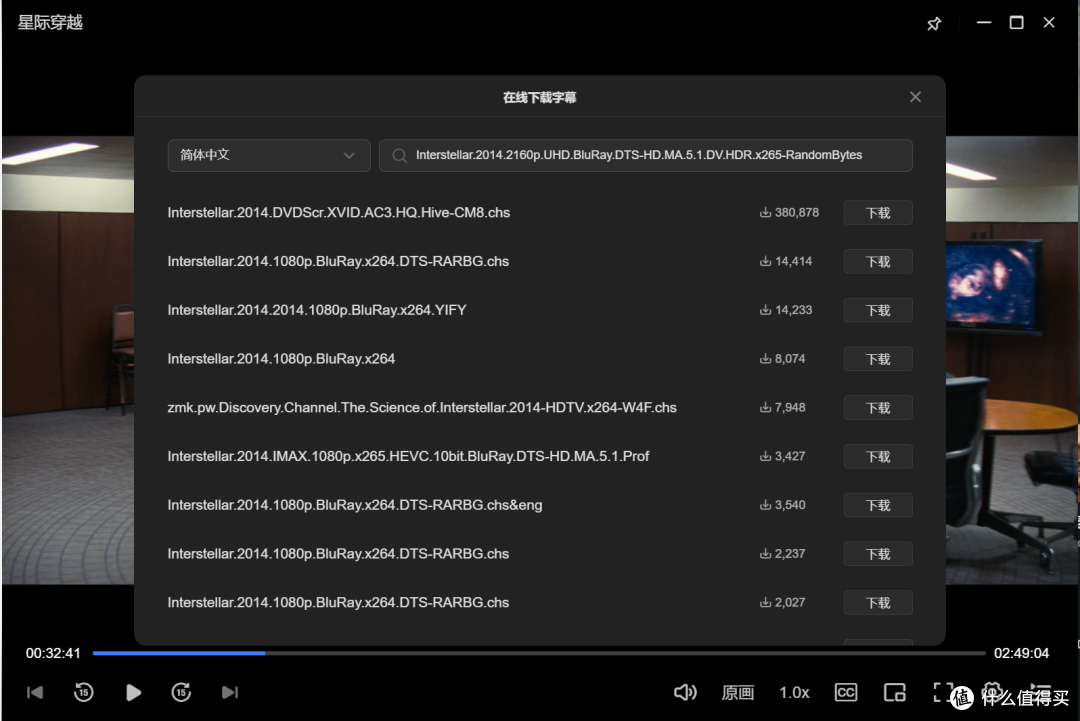Viewport: 1080px width, 721px height.
Task: Click the total duration 02:49:04
Action: click(1021, 653)
